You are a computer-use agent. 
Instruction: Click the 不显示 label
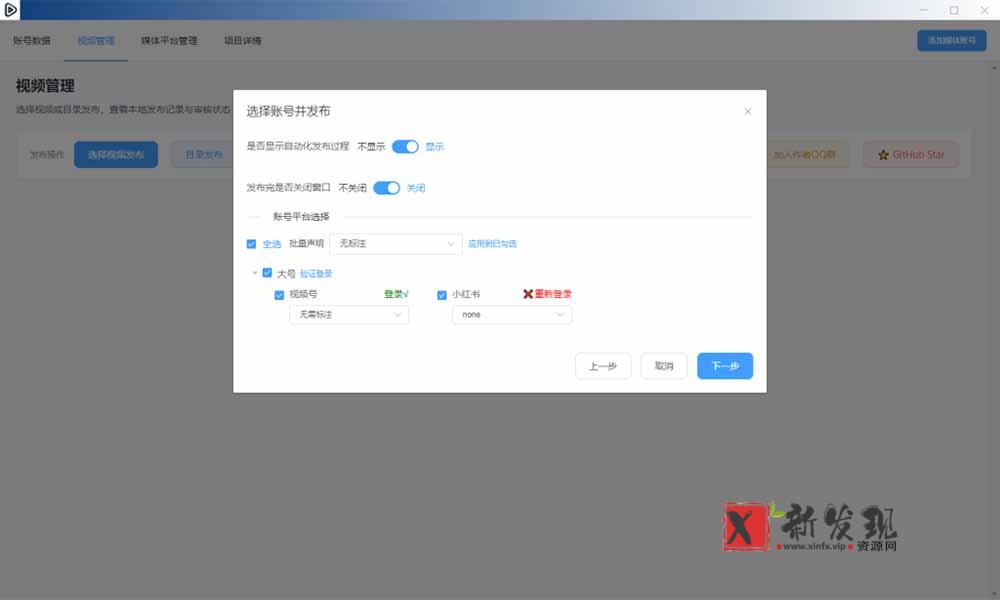[371, 147]
